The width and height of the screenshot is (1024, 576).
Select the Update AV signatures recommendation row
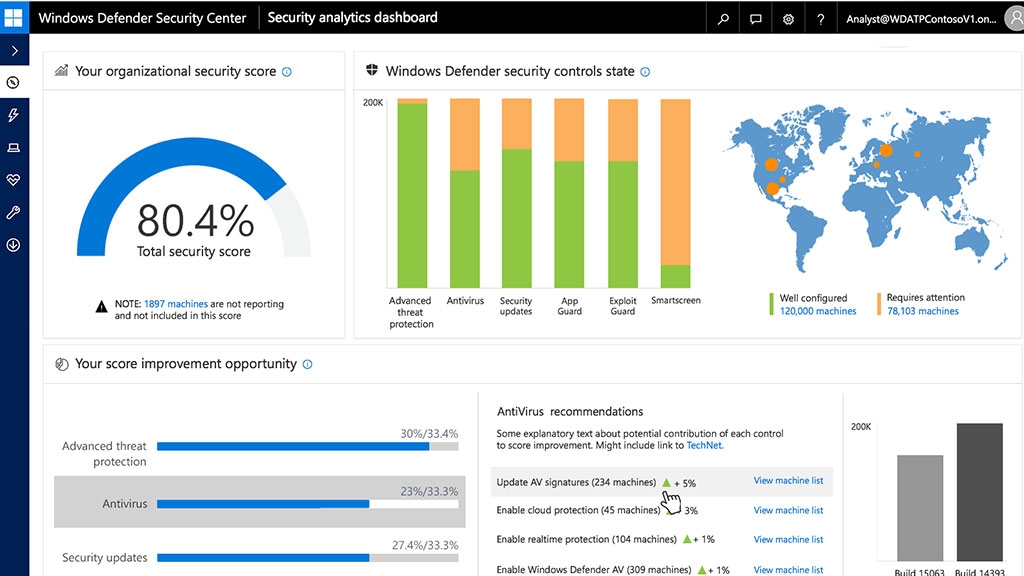pyautogui.click(x=662, y=482)
